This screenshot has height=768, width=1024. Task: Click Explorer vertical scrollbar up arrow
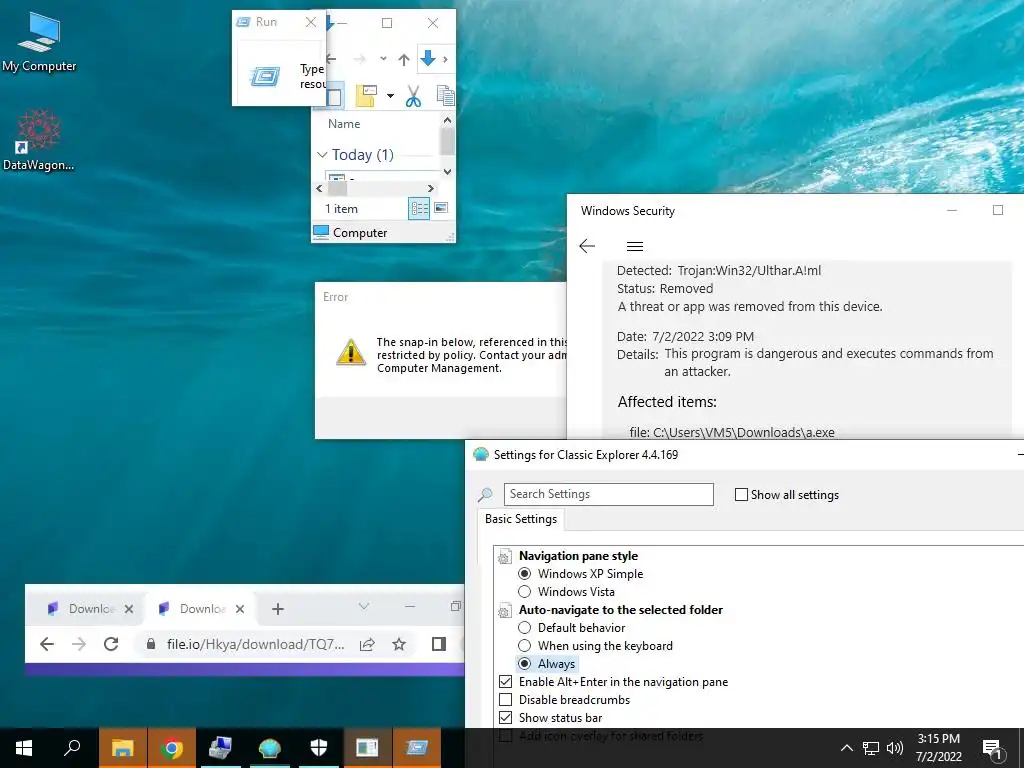coord(447,120)
